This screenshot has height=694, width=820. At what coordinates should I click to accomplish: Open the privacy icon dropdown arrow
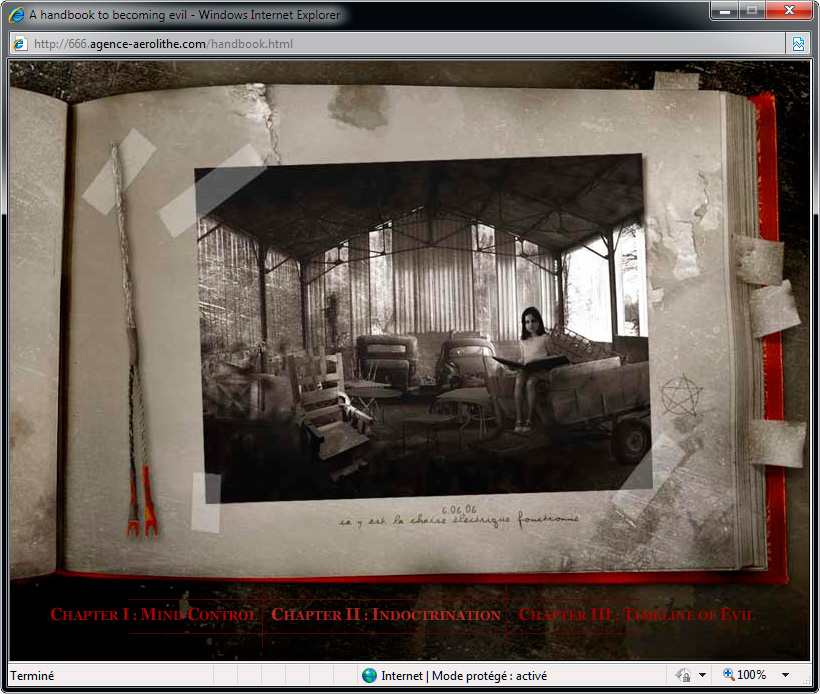tap(703, 676)
